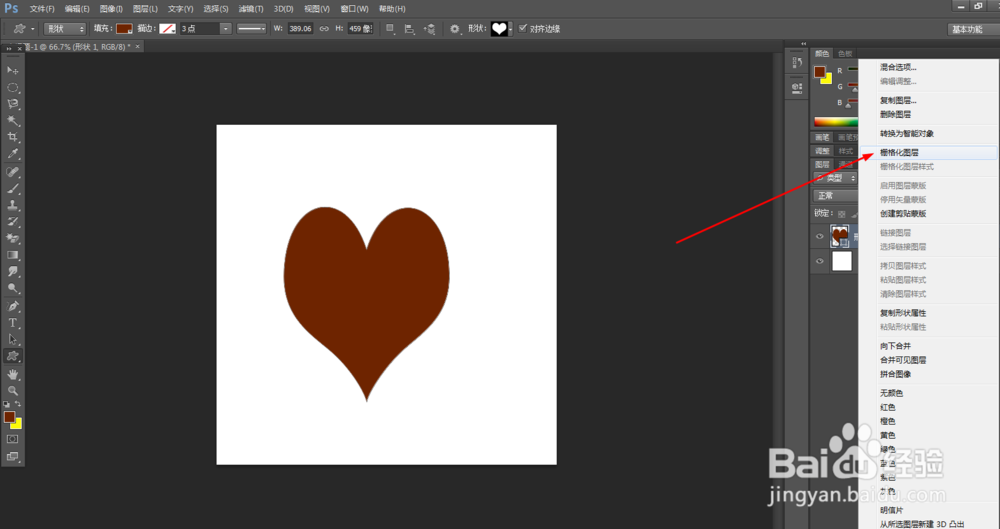Viewport: 1000px width, 529px height.
Task: Select the Horizontal Type tool
Action: click(13, 323)
